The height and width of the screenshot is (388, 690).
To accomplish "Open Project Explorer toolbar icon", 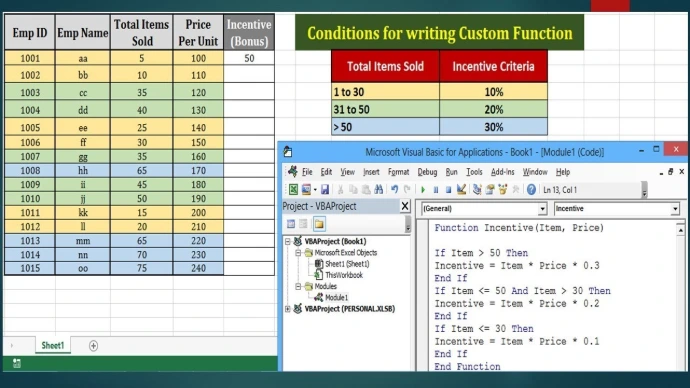I will pyautogui.click(x=477, y=190).
